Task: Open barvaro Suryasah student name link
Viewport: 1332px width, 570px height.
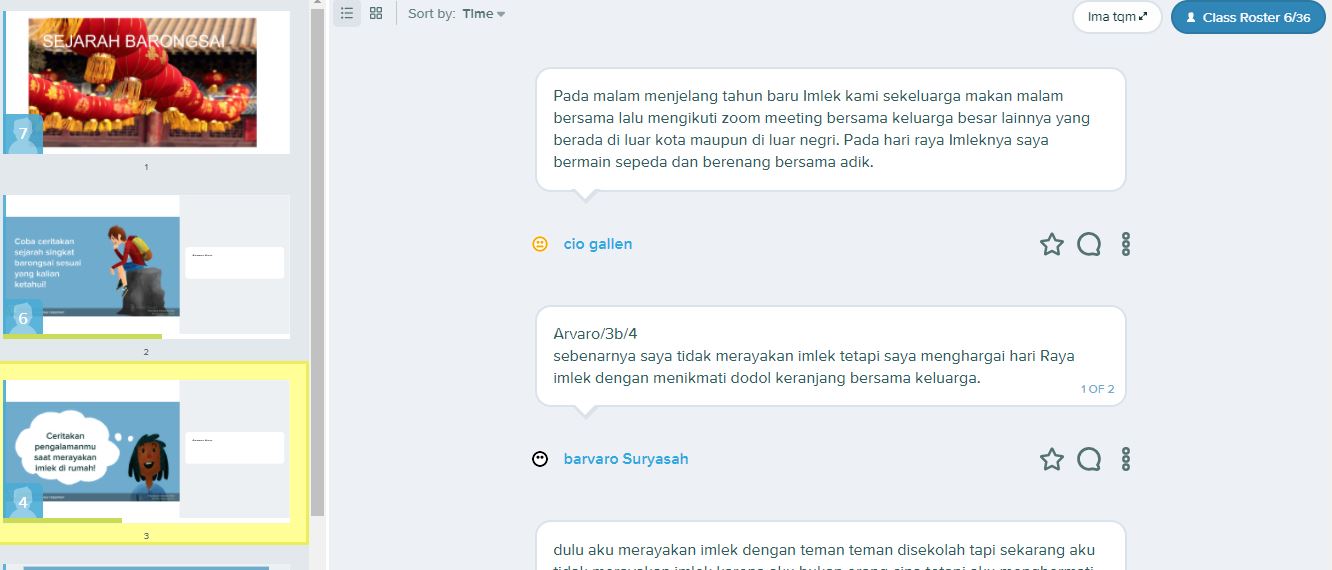Action: tap(626, 459)
